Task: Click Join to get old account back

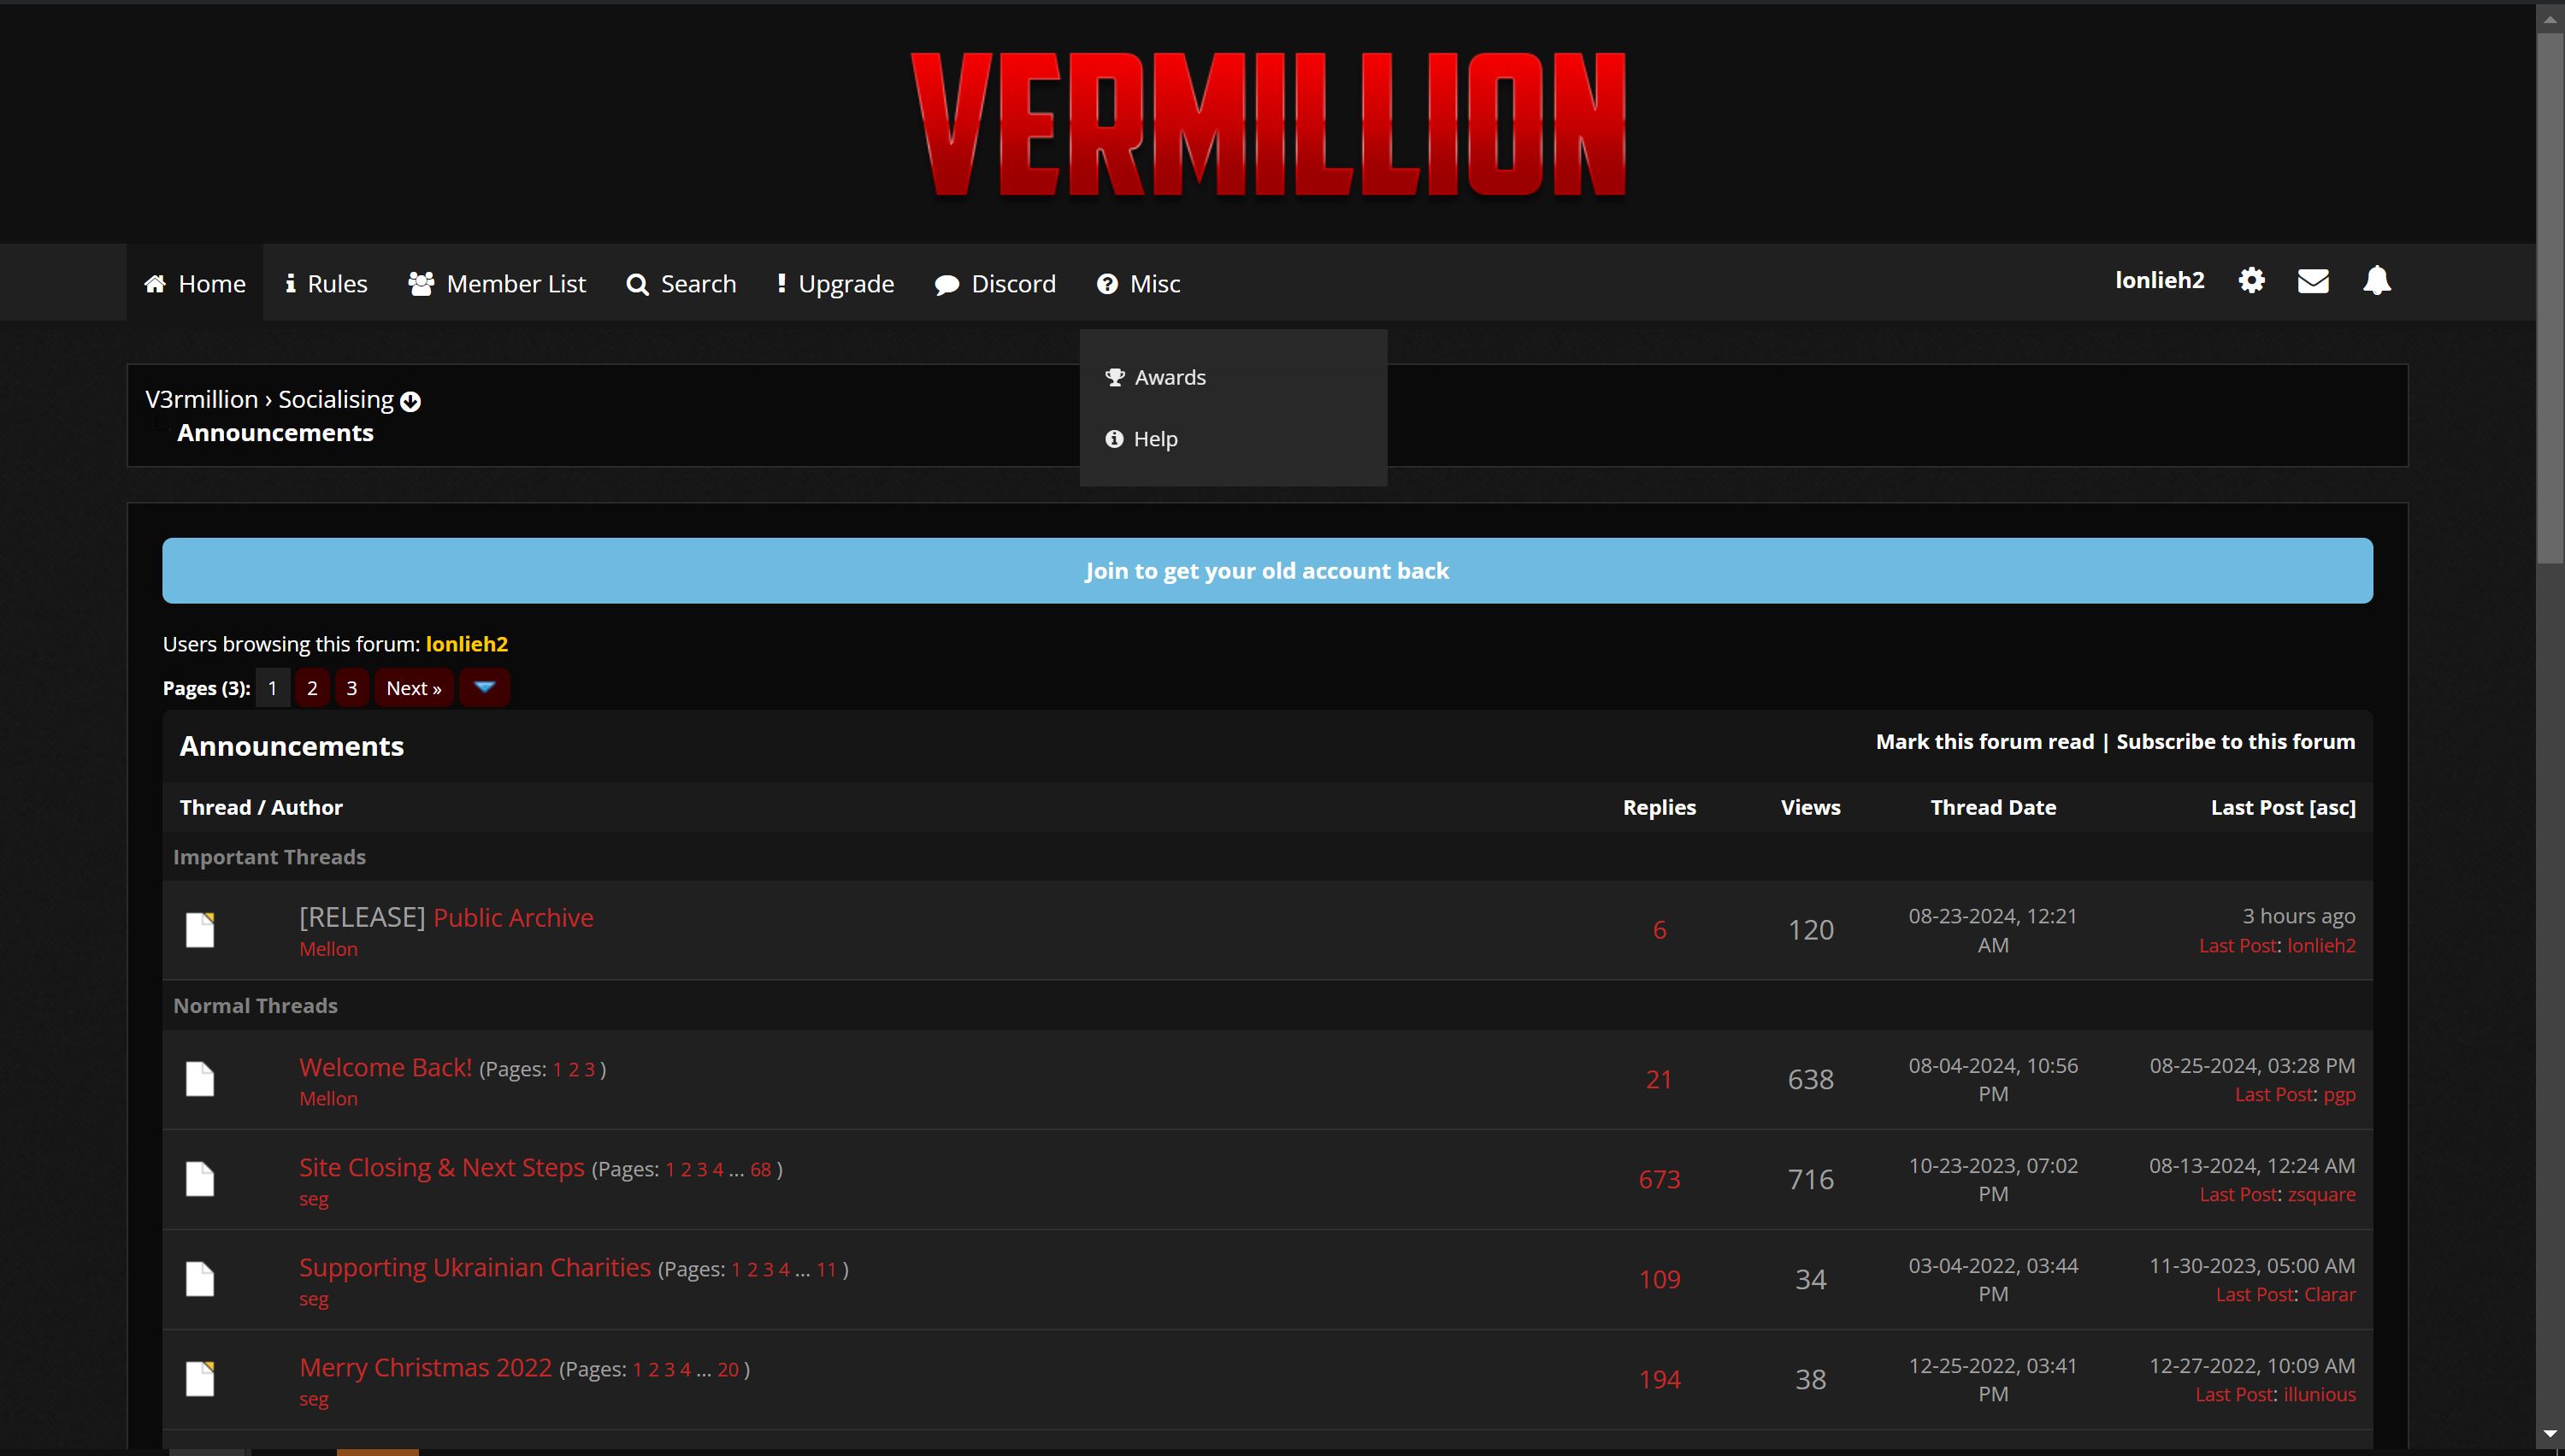Action: tap(1265, 569)
